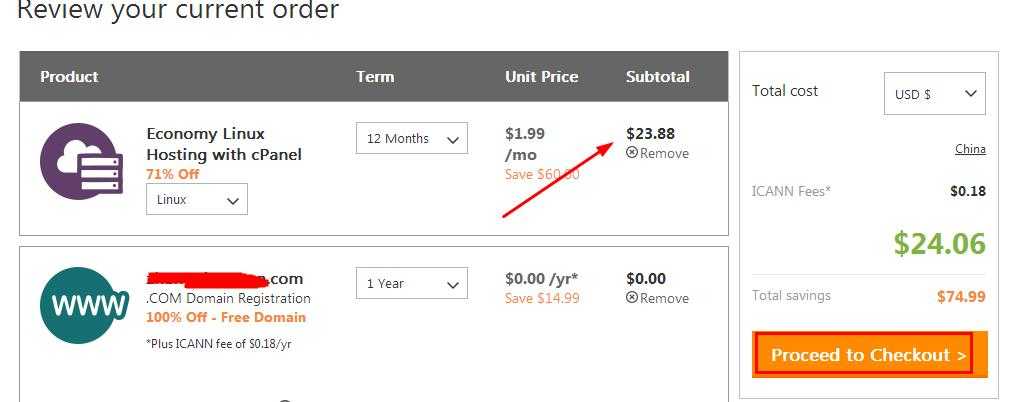
Task: Click the Economy Linux Hosting product title
Action: [223, 144]
